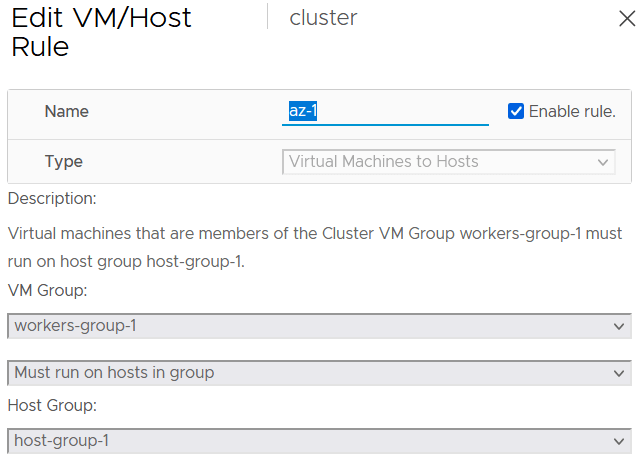The height and width of the screenshot is (465, 644).
Task: Click the 'Description:' label
Action: coord(52,199)
